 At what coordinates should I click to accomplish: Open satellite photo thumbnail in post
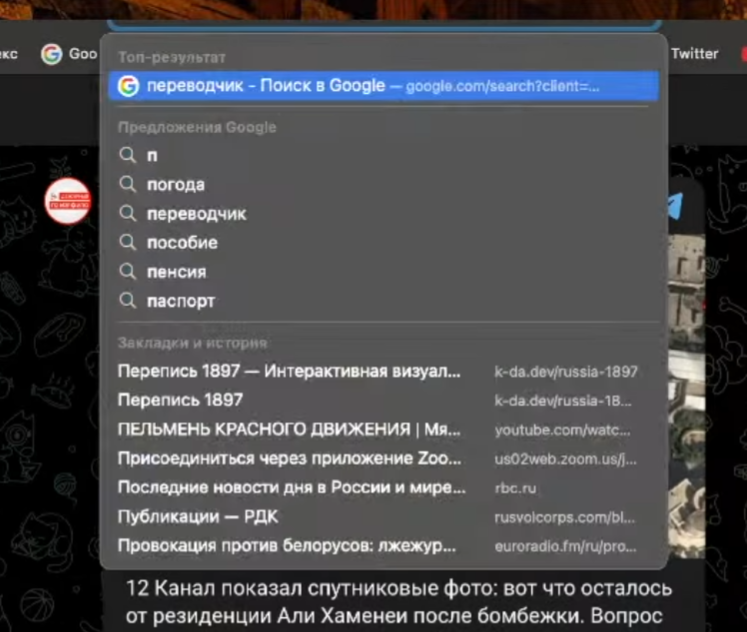[686, 395]
